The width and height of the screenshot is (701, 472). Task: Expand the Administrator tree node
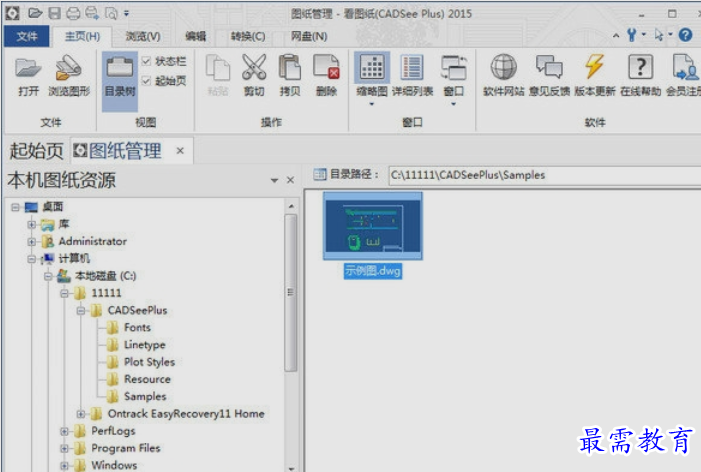31,242
